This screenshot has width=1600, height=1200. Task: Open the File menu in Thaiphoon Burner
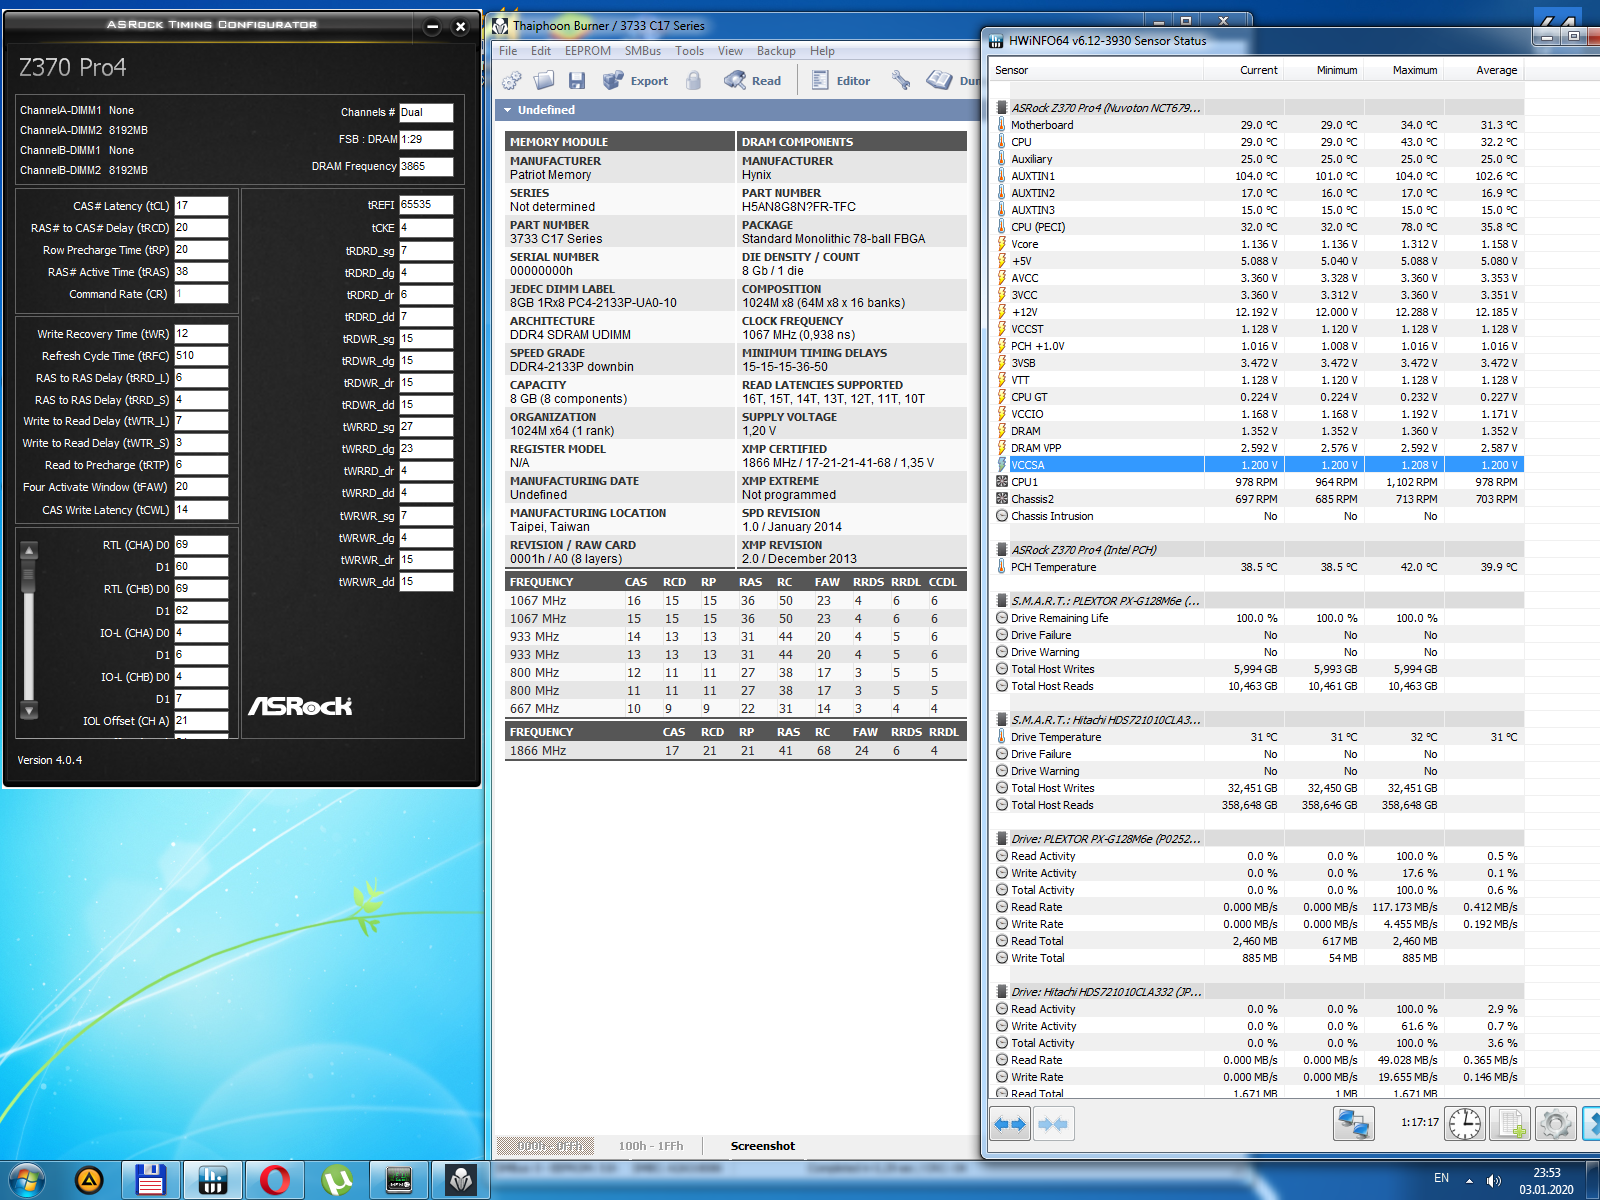[508, 51]
